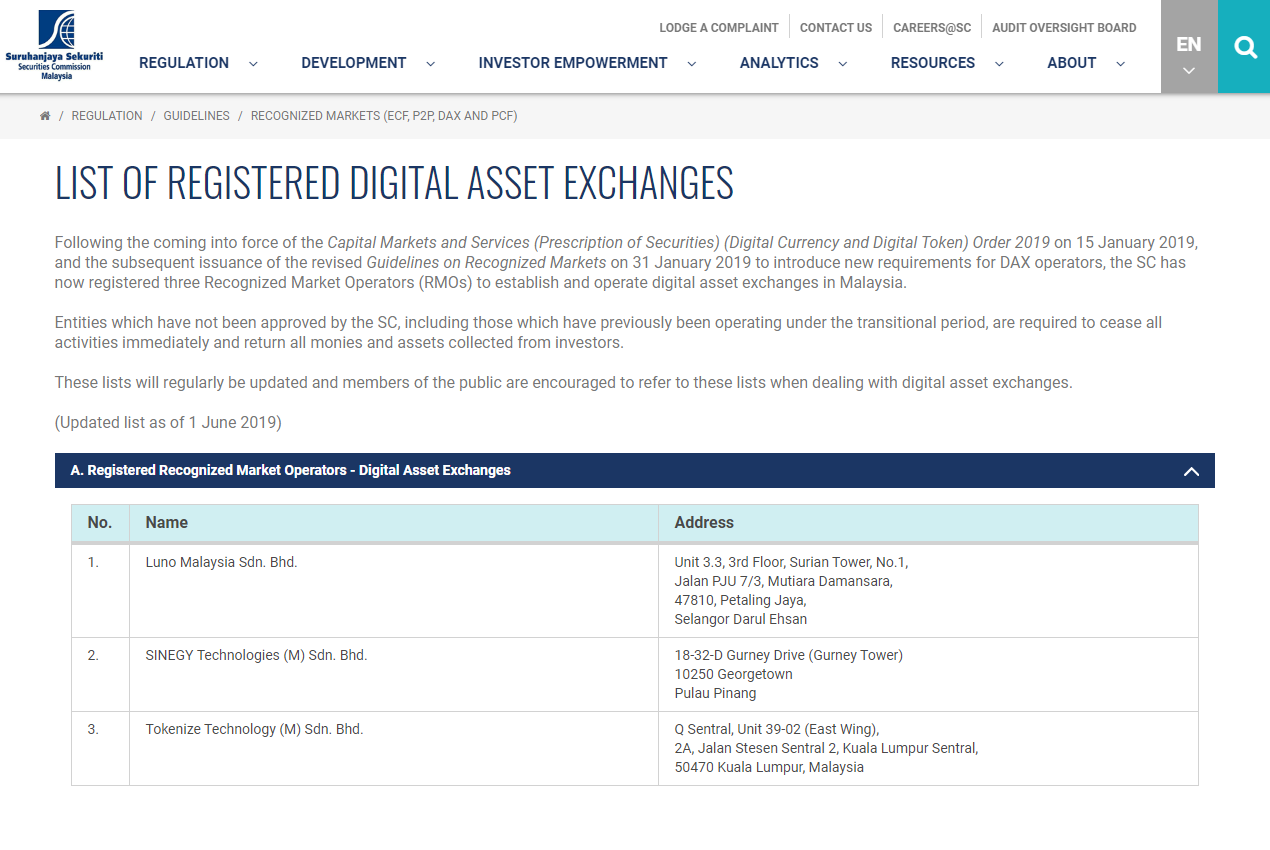Image resolution: width=1270 pixels, height=850 pixels.
Task: Collapse the Registered Recognized Market Operators section
Action: click(1191, 471)
